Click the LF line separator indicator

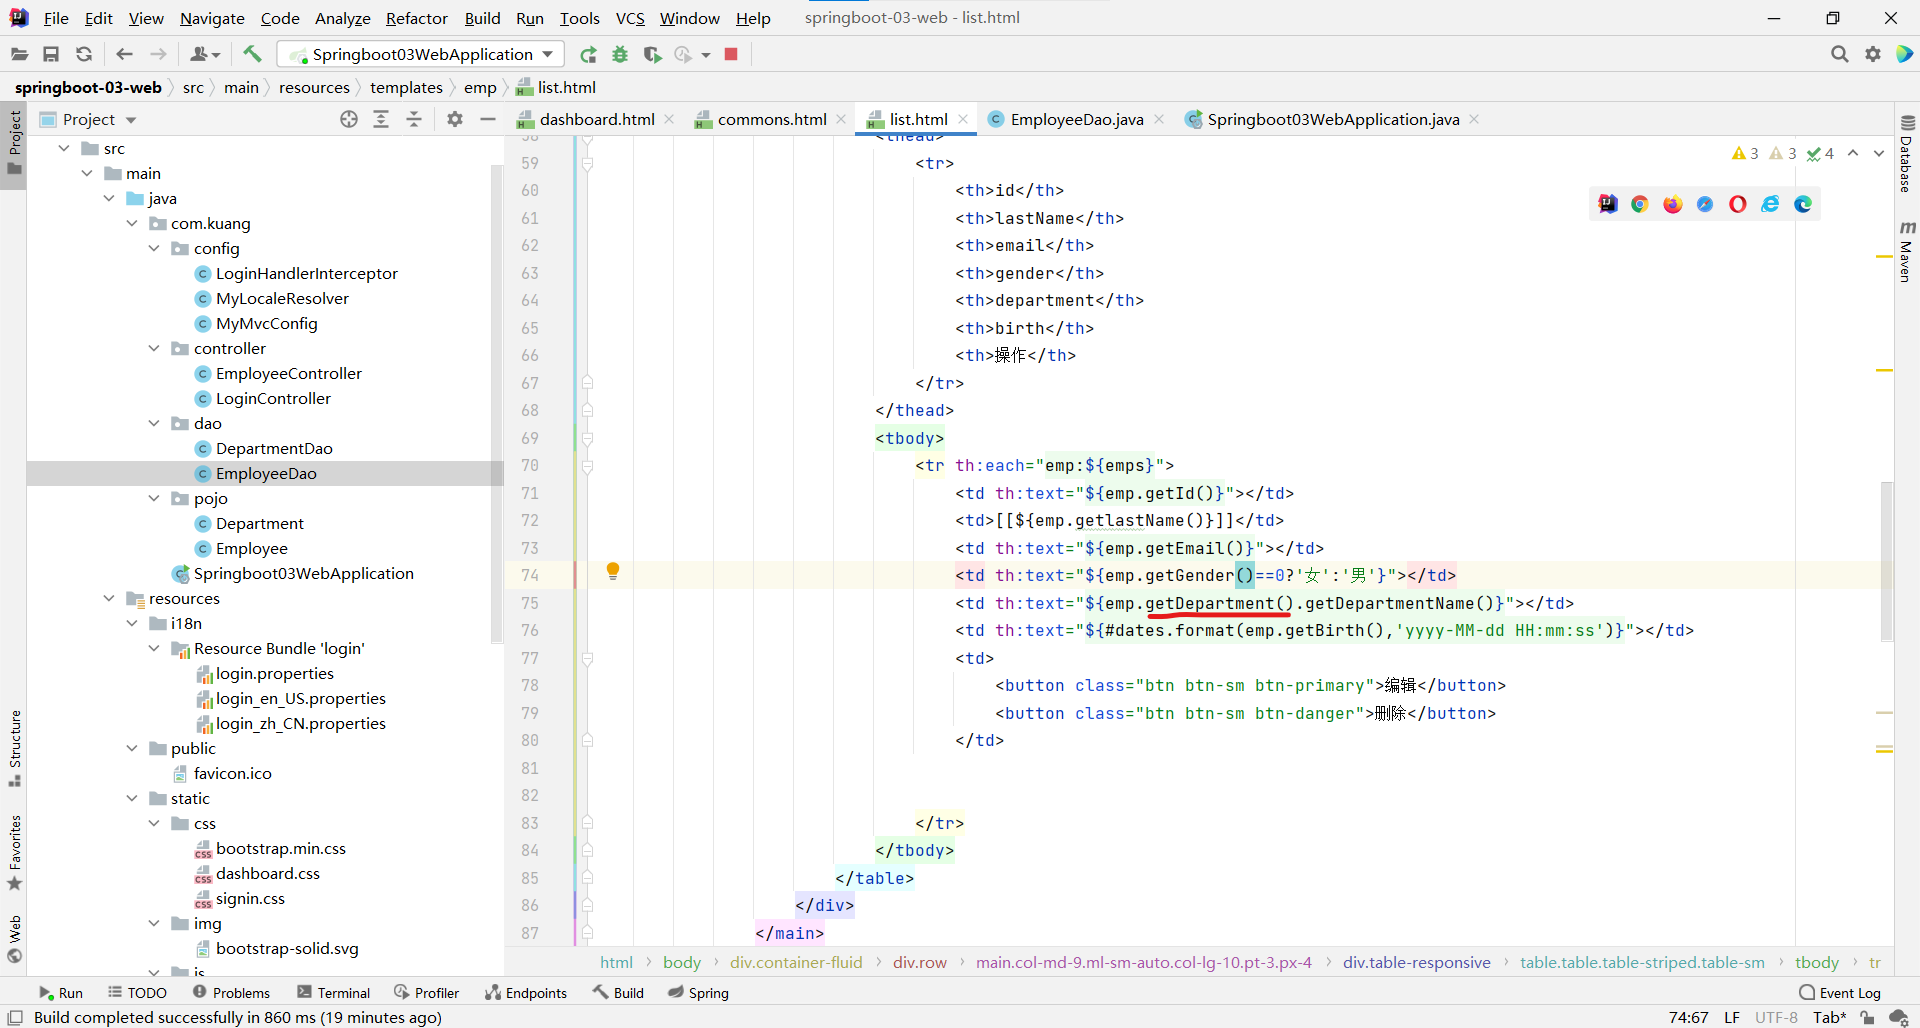(1732, 1017)
